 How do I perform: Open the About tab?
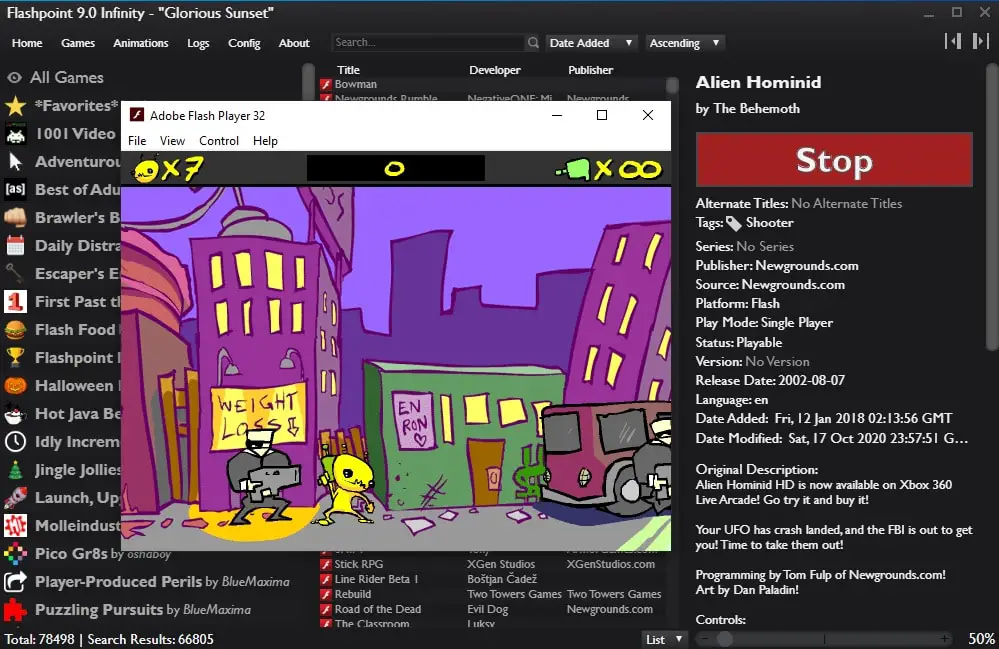[294, 43]
